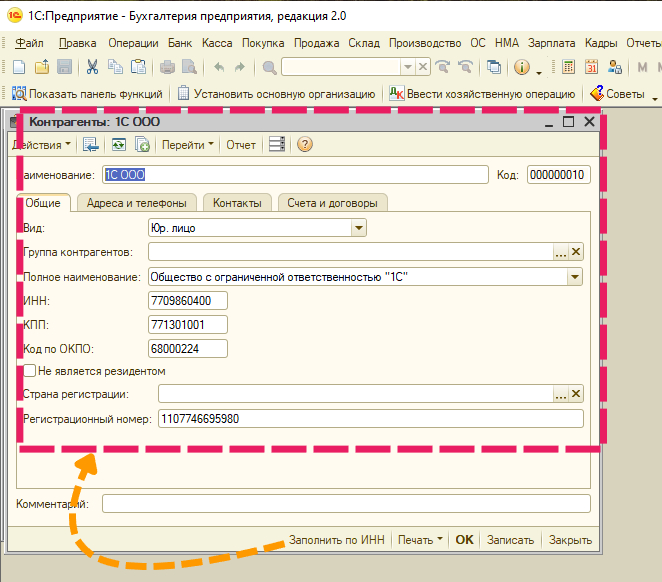
Task: Clear the Страна регистрации field with X
Action: click(x=575, y=394)
